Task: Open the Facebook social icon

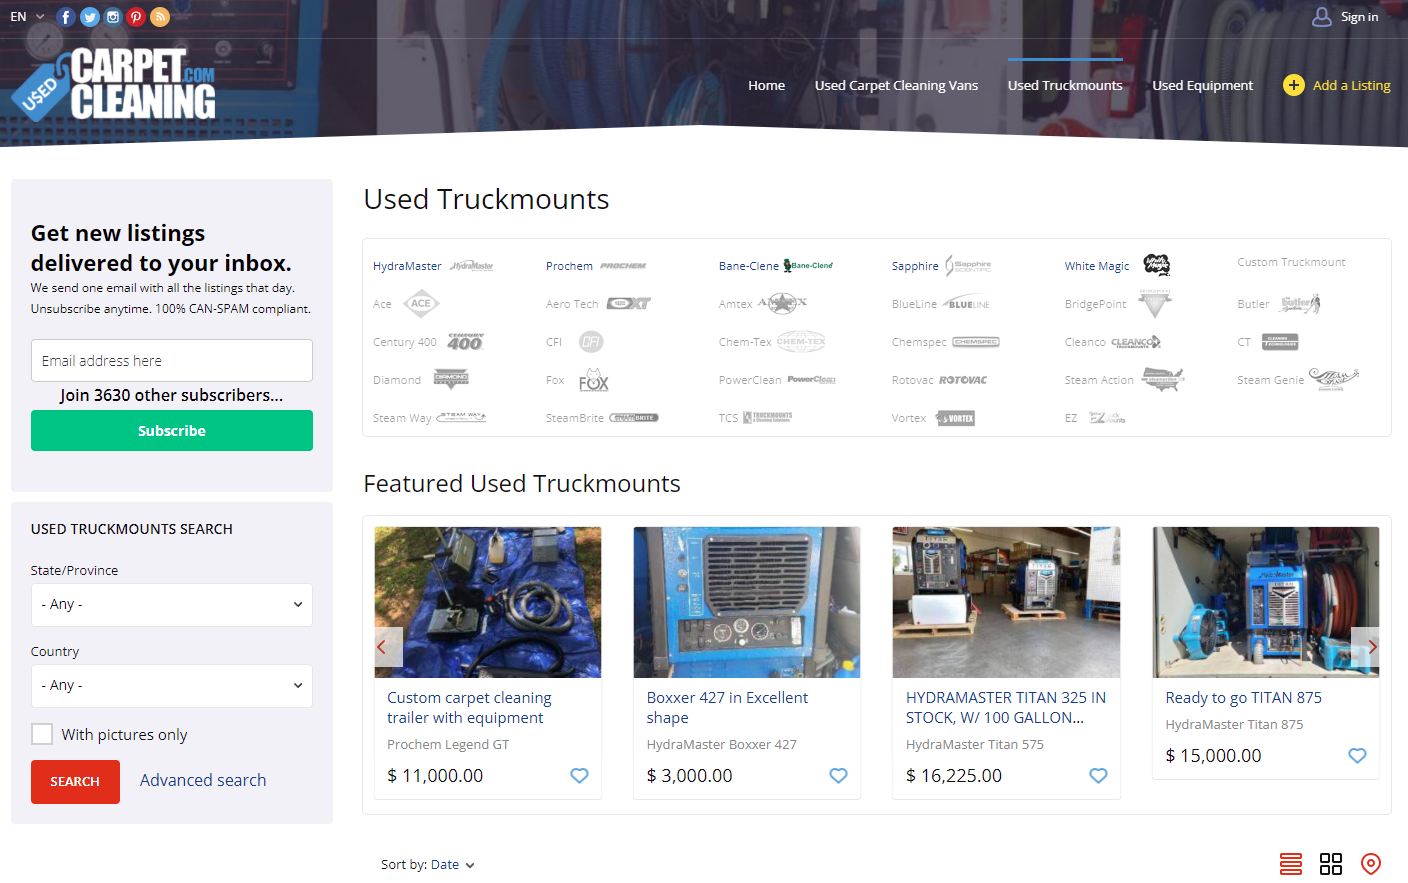Action: click(66, 17)
